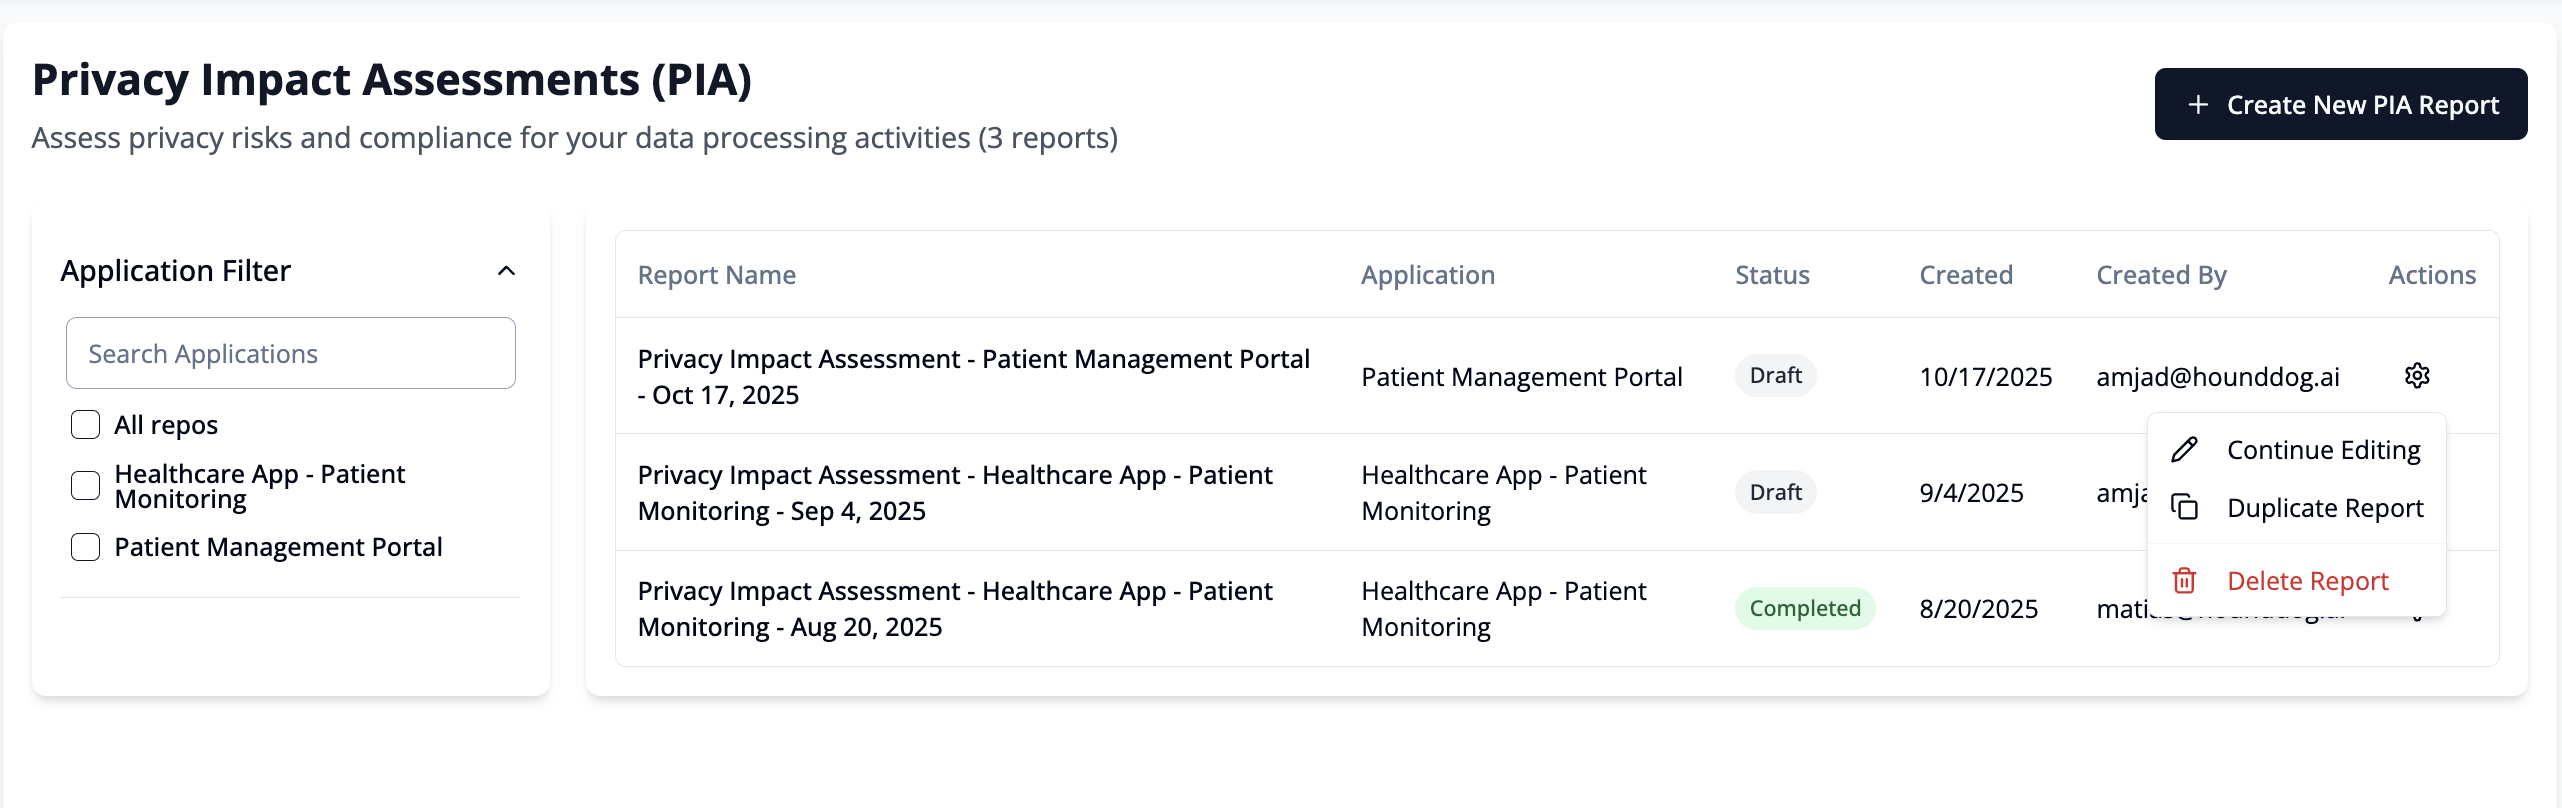Click the copy icon beside Duplicate Report

2185,508
